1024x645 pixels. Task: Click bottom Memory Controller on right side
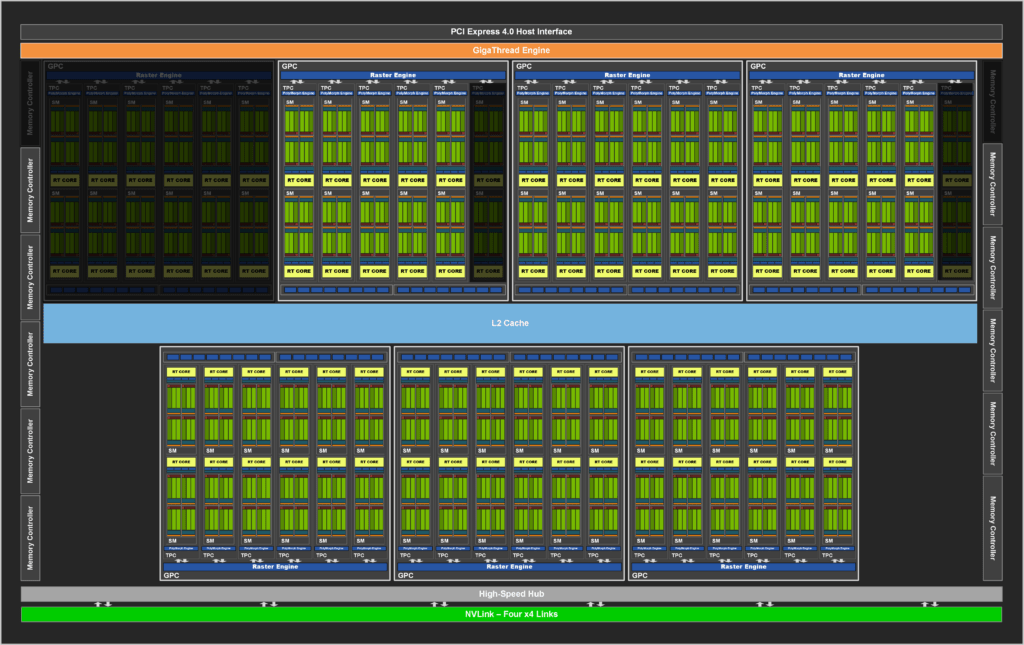point(993,528)
